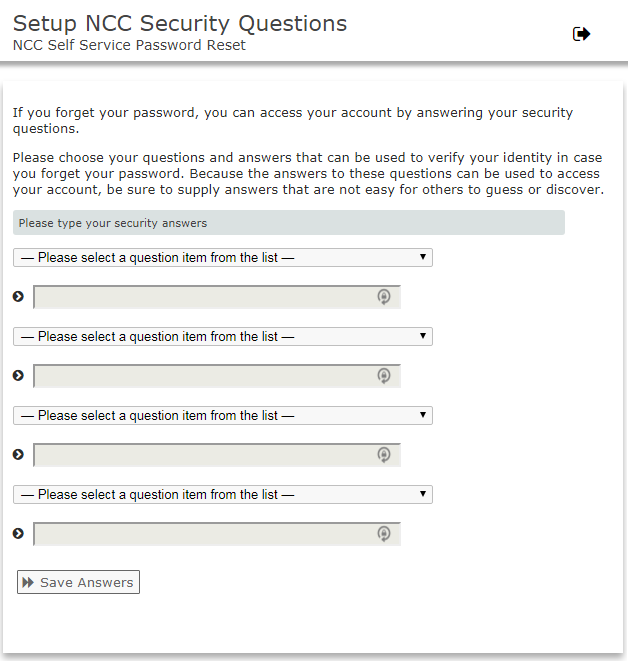Open the third security question dropdown

(222, 416)
